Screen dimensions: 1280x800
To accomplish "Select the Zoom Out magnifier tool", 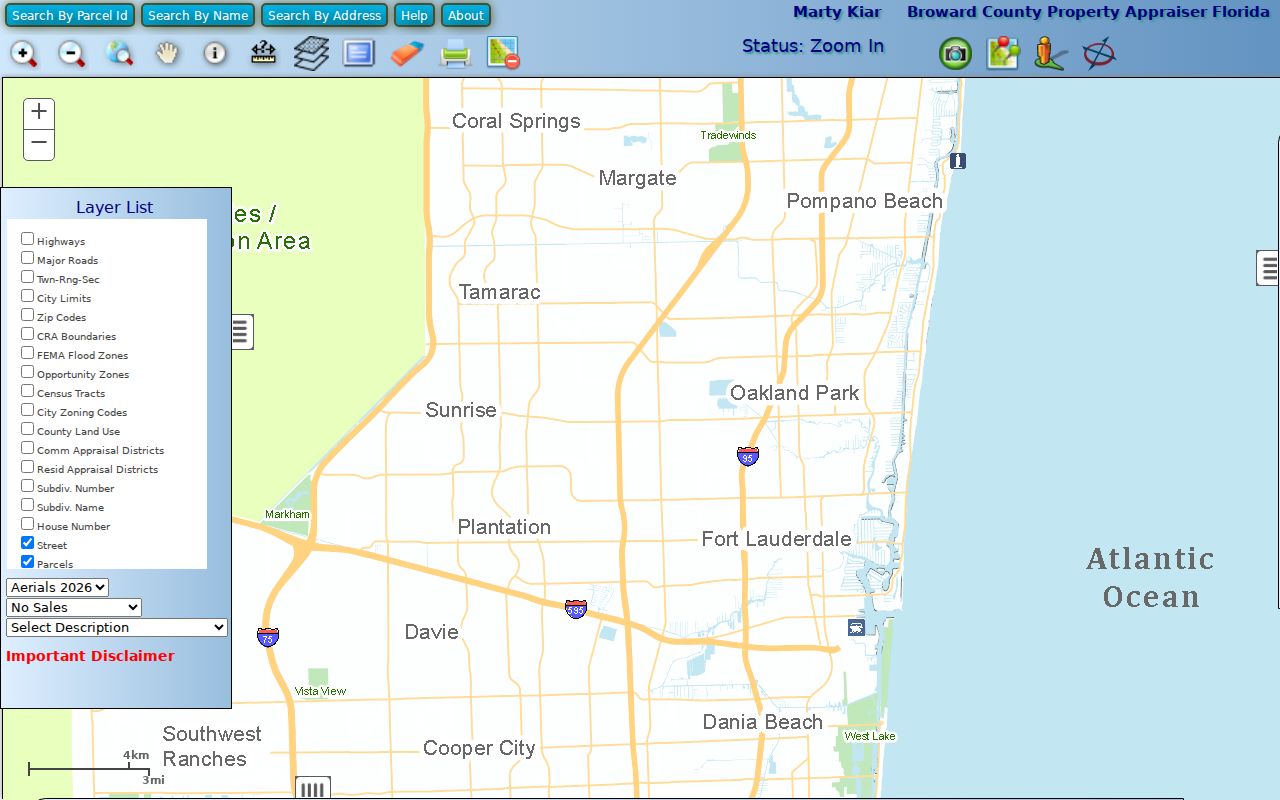I will pos(71,53).
